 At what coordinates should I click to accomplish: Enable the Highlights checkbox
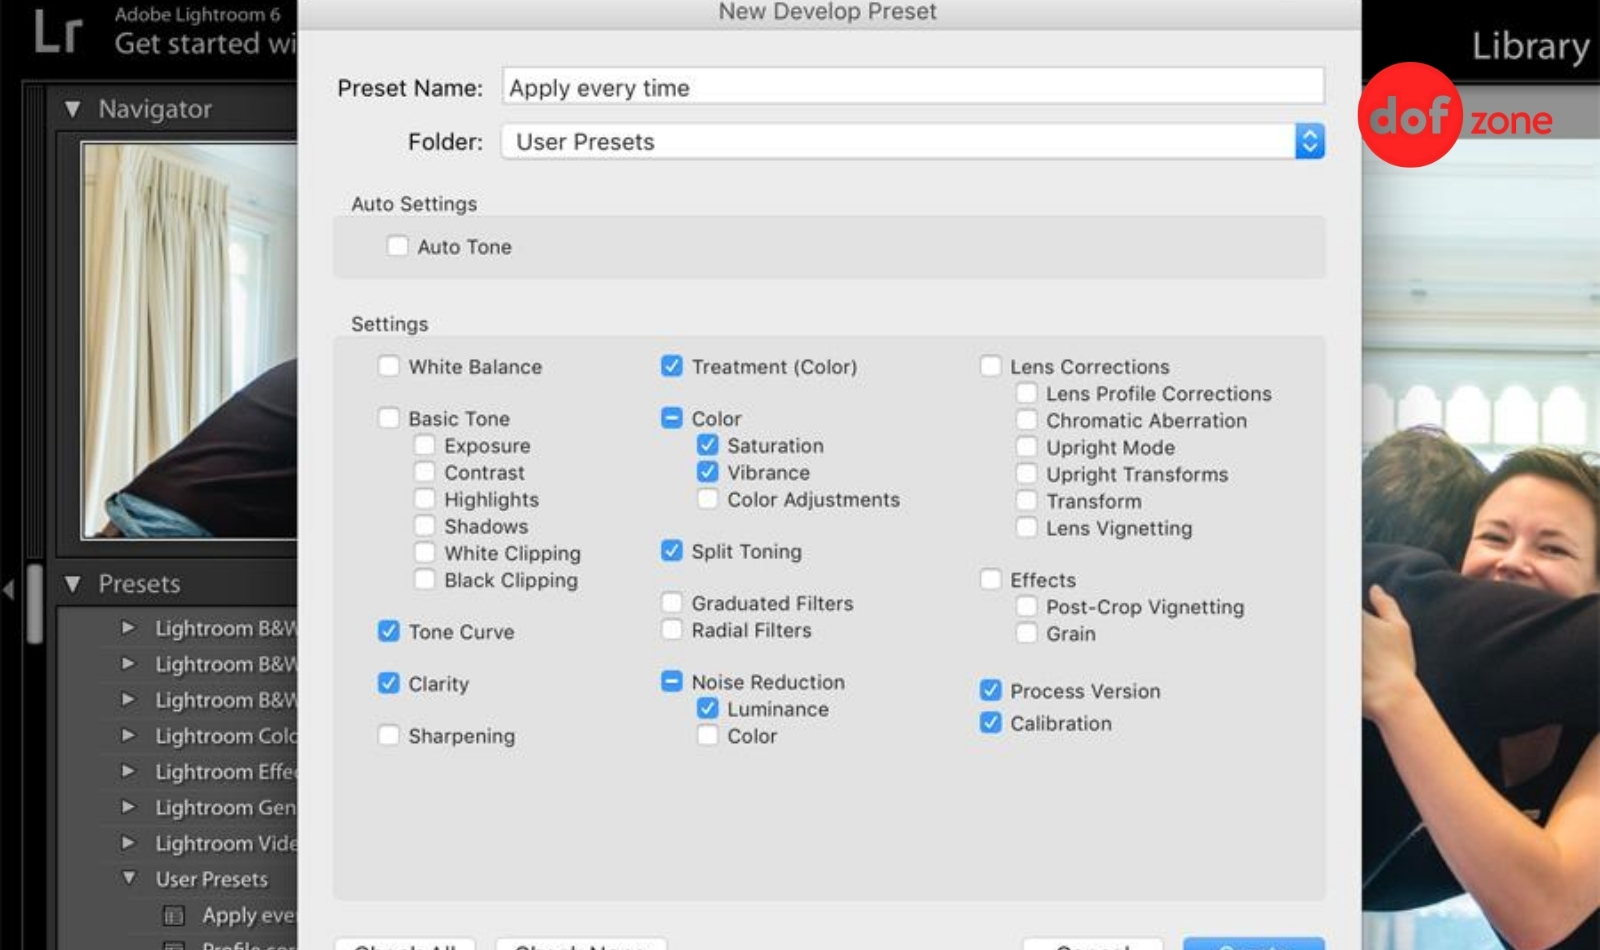[x=425, y=499]
